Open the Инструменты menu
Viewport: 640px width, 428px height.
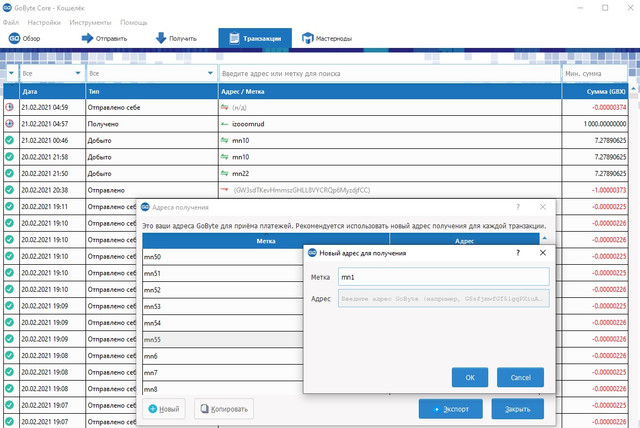click(x=90, y=22)
